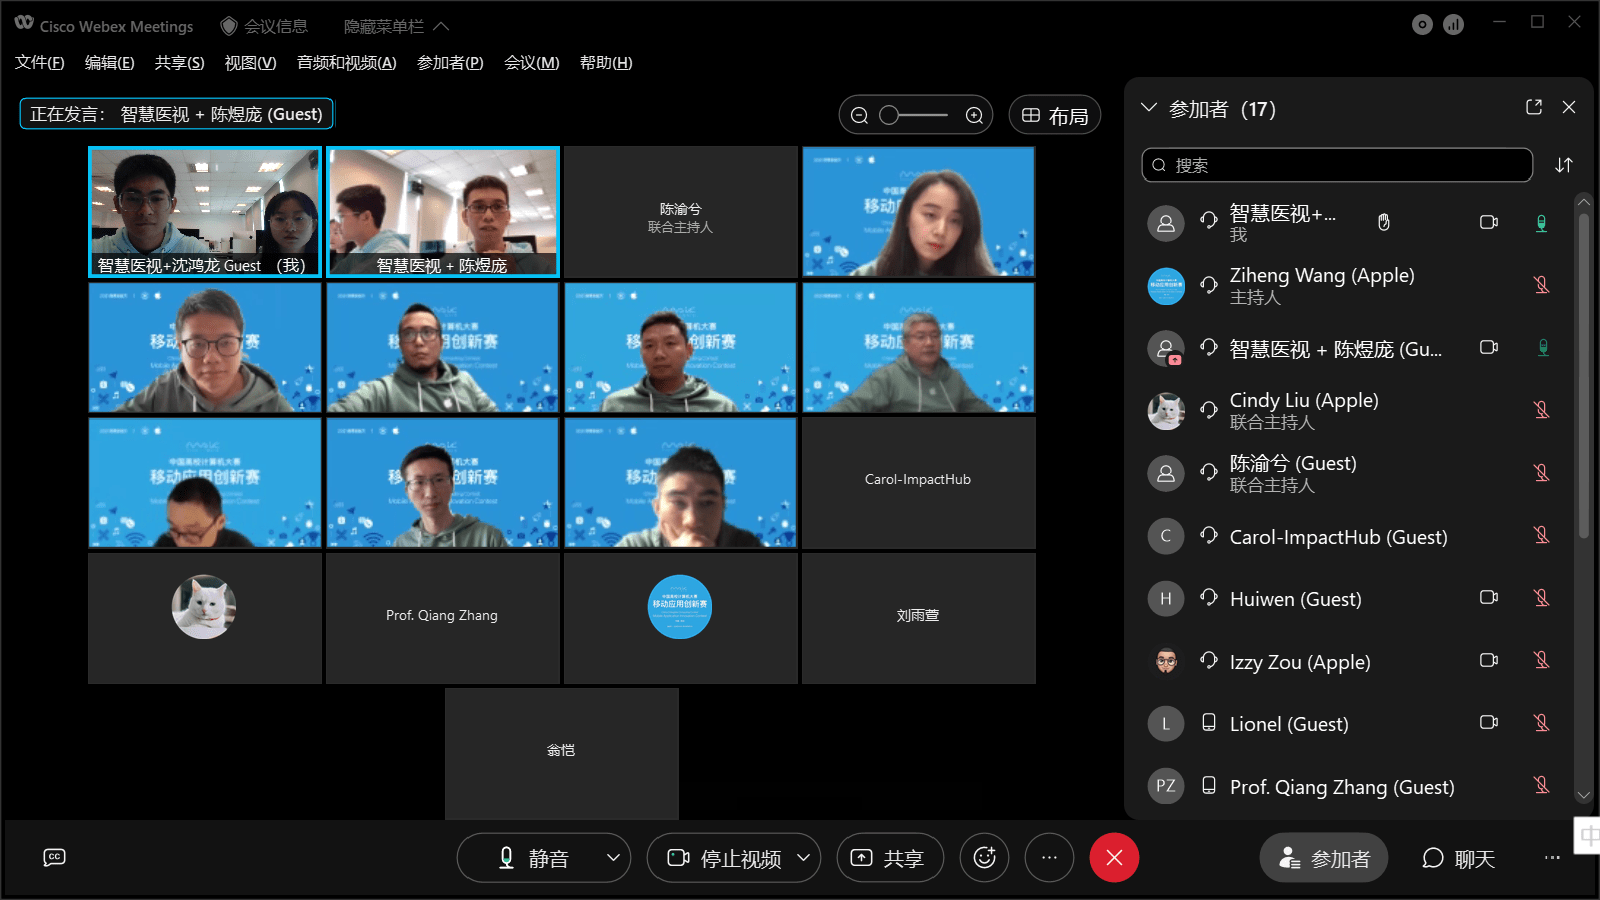Unmute Prof. Qiang Zhang microphone
Image resolution: width=1600 pixels, height=900 pixels.
(1542, 785)
